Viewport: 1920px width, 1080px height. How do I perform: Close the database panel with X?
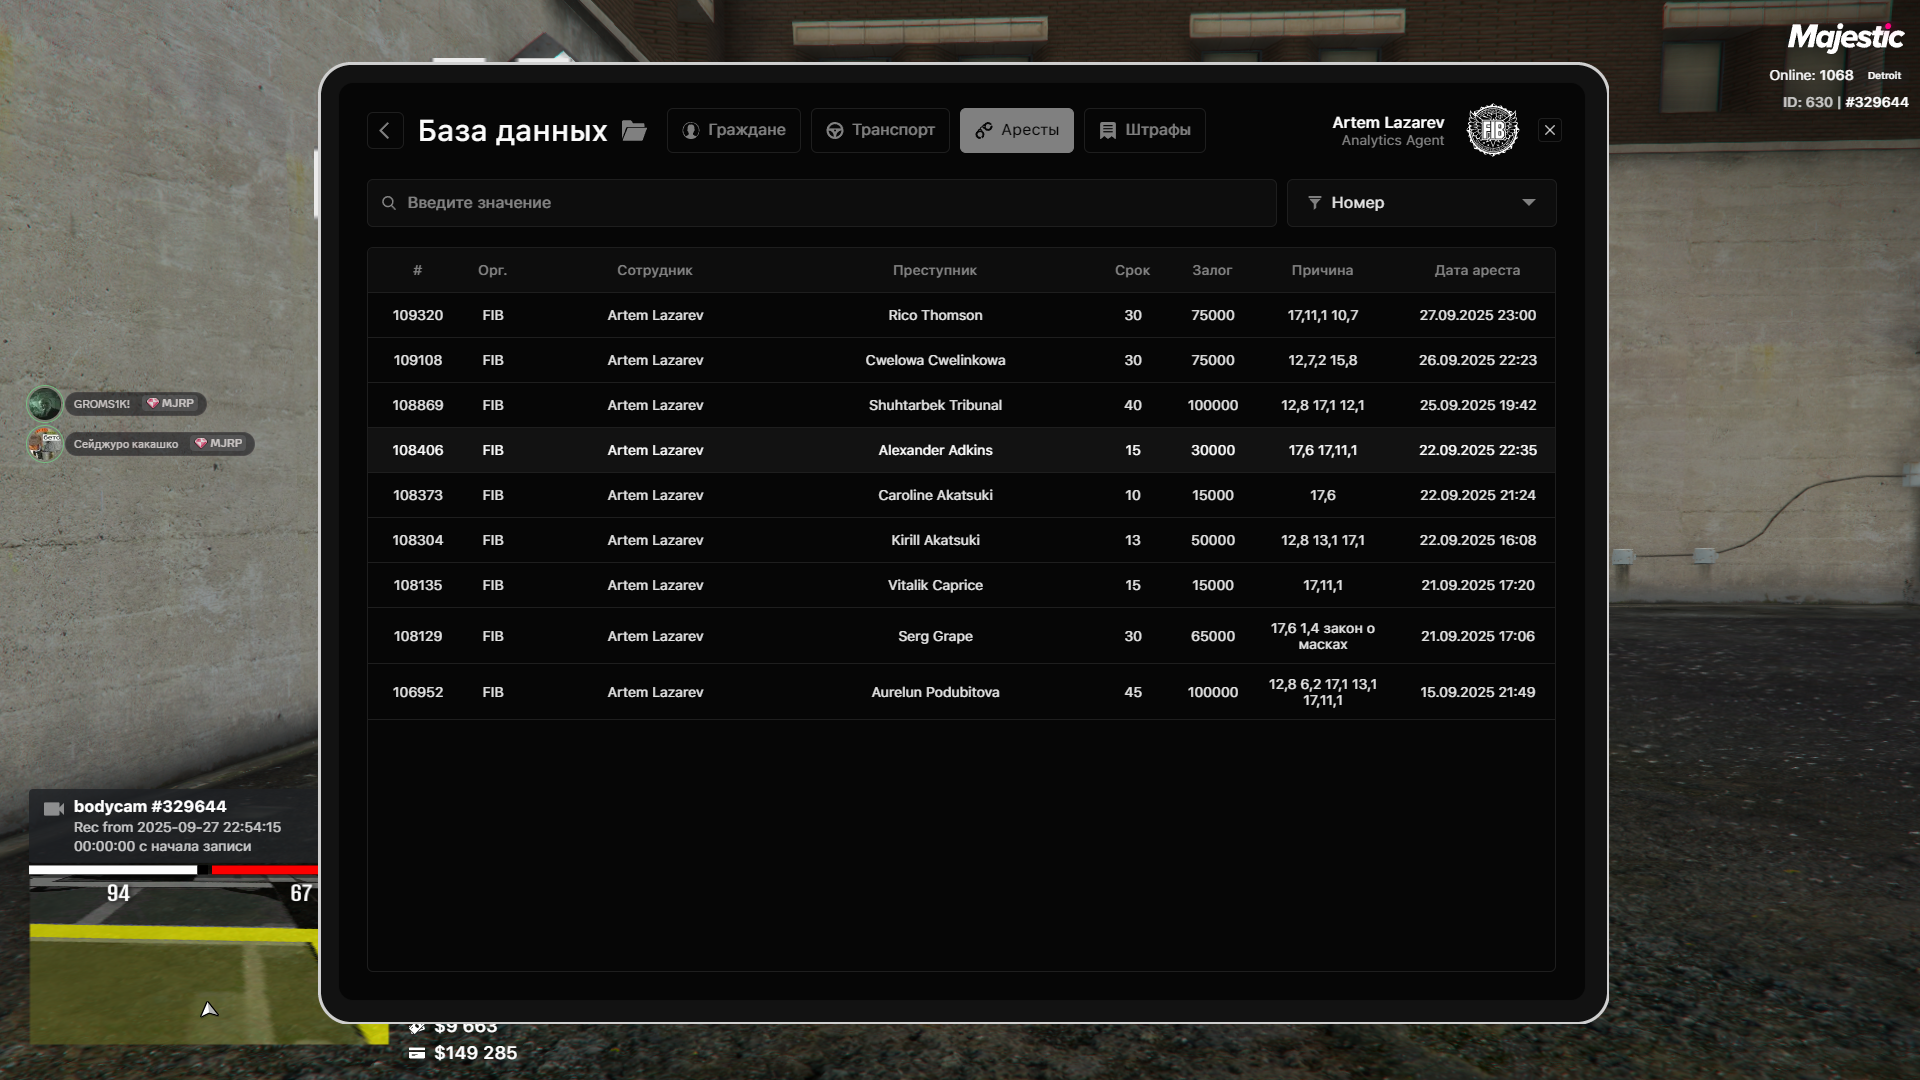click(1549, 130)
